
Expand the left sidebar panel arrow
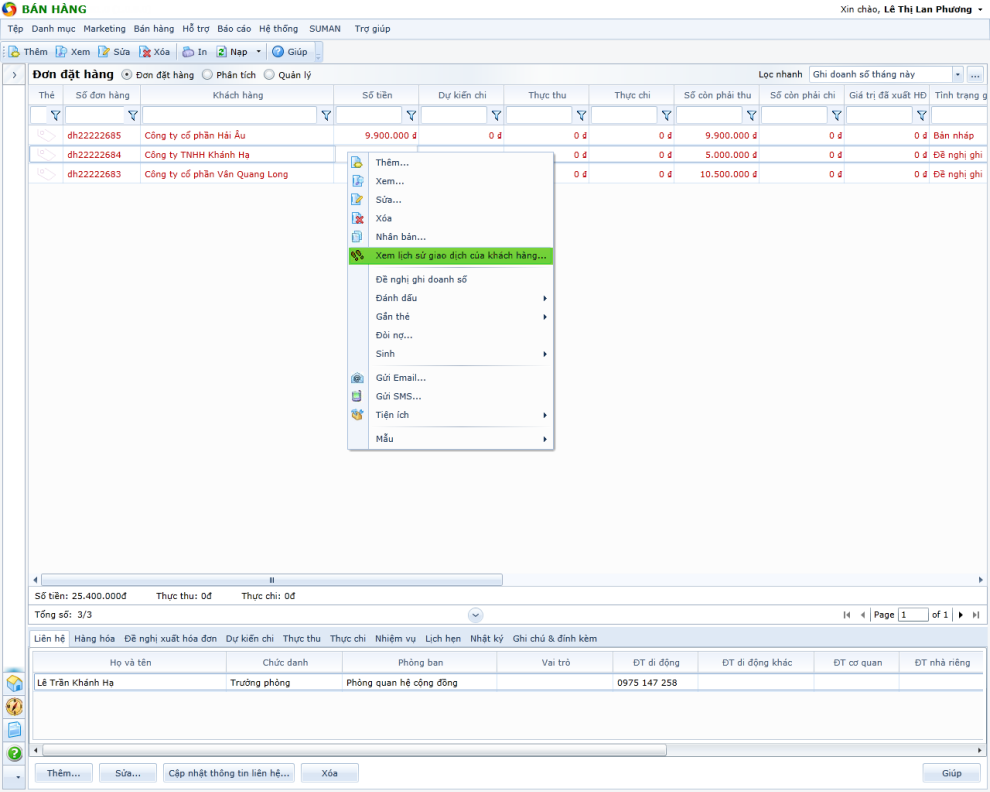tap(14, 75)
